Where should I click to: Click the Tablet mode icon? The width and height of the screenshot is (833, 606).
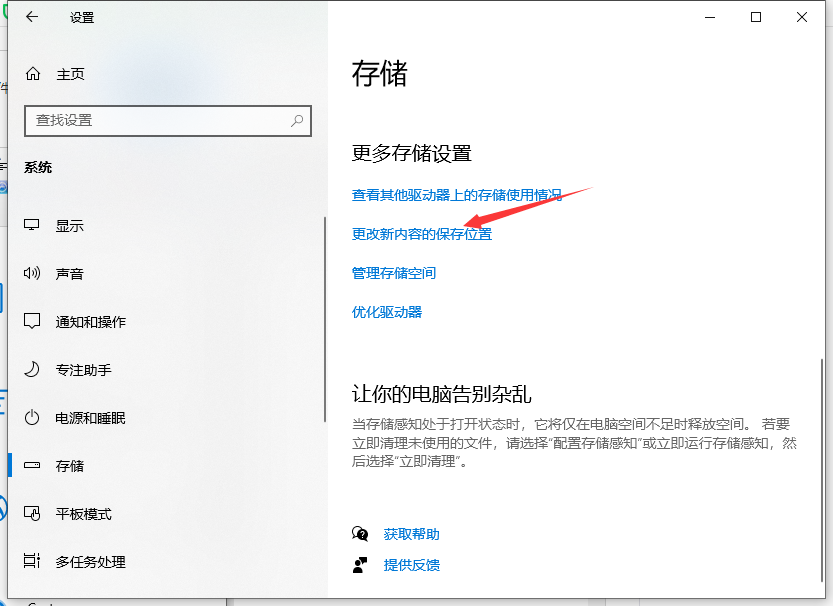[x=32, y=514]
